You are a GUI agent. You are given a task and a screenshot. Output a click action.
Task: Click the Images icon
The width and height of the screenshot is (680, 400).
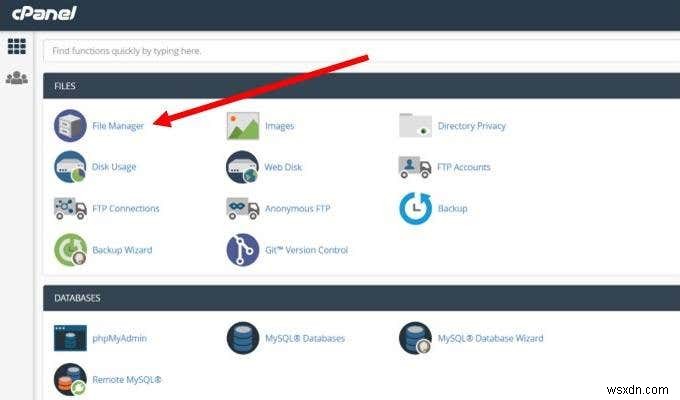point(243,126)
